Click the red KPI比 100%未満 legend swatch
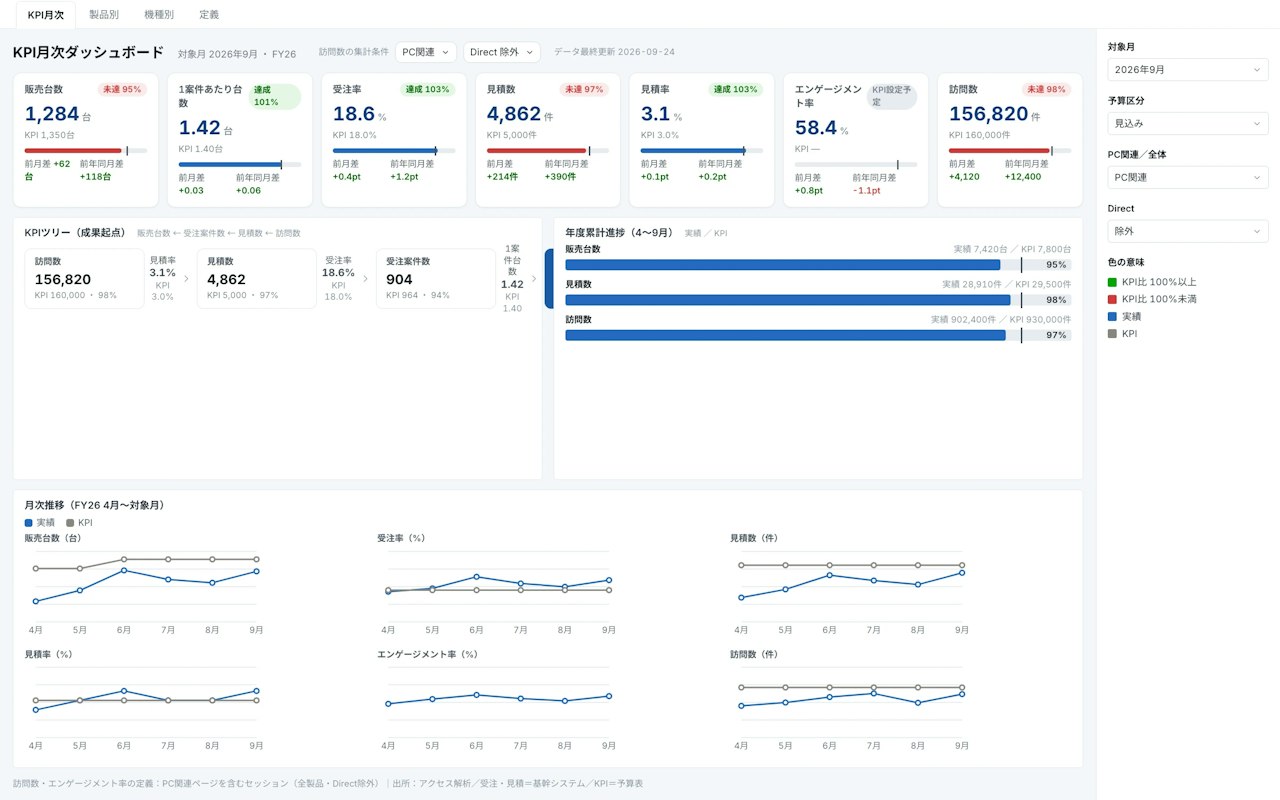This screenshot has width=1280, height=800. pos(1113,299)
